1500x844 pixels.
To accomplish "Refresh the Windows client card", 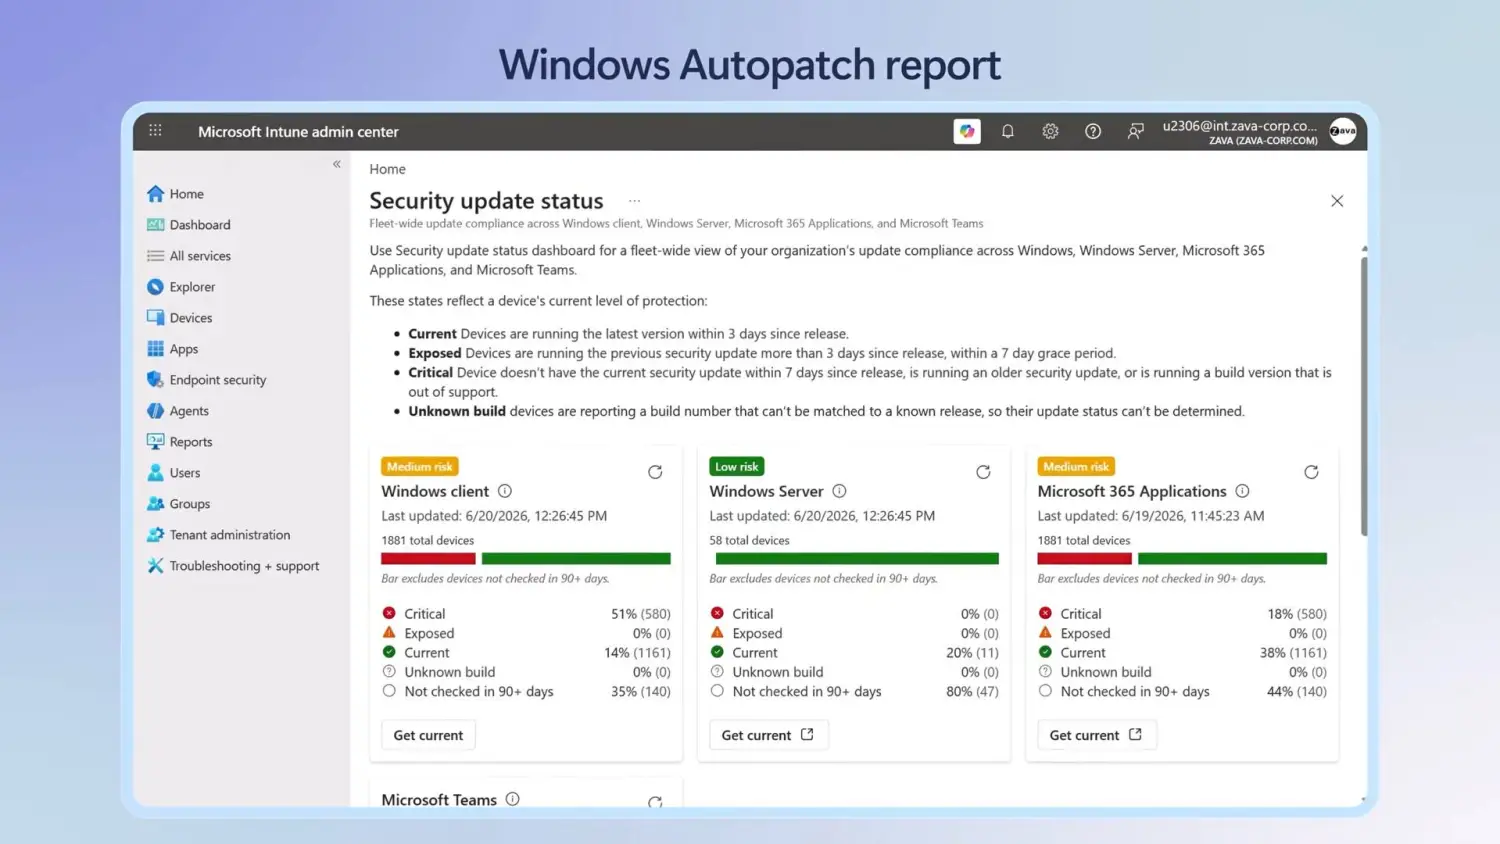I will click(655, 472).
